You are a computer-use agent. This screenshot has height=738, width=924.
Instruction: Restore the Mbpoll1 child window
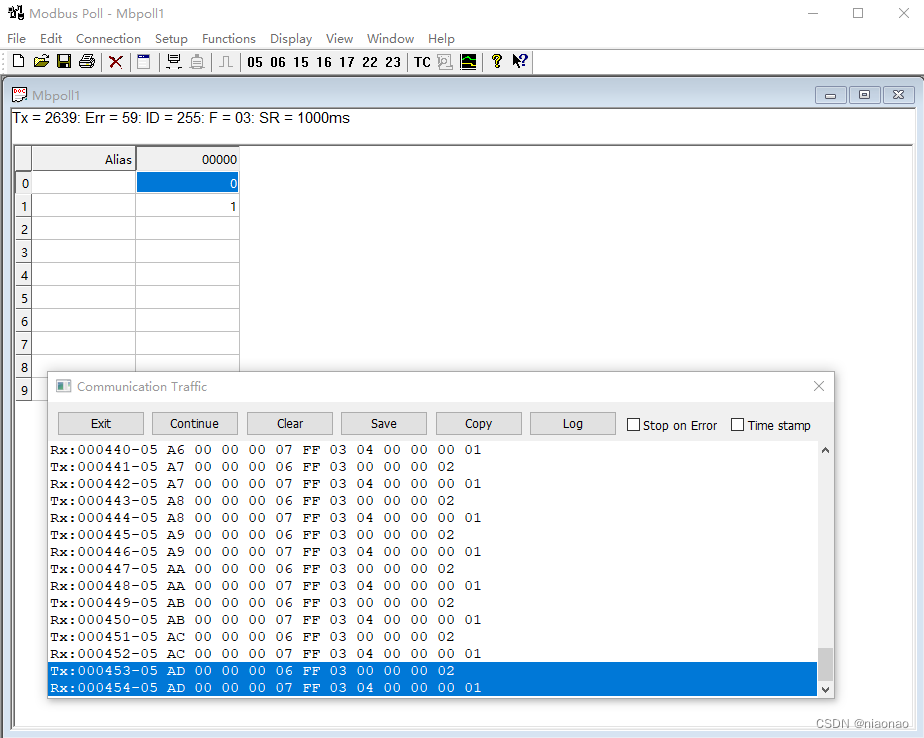(864, 95)
